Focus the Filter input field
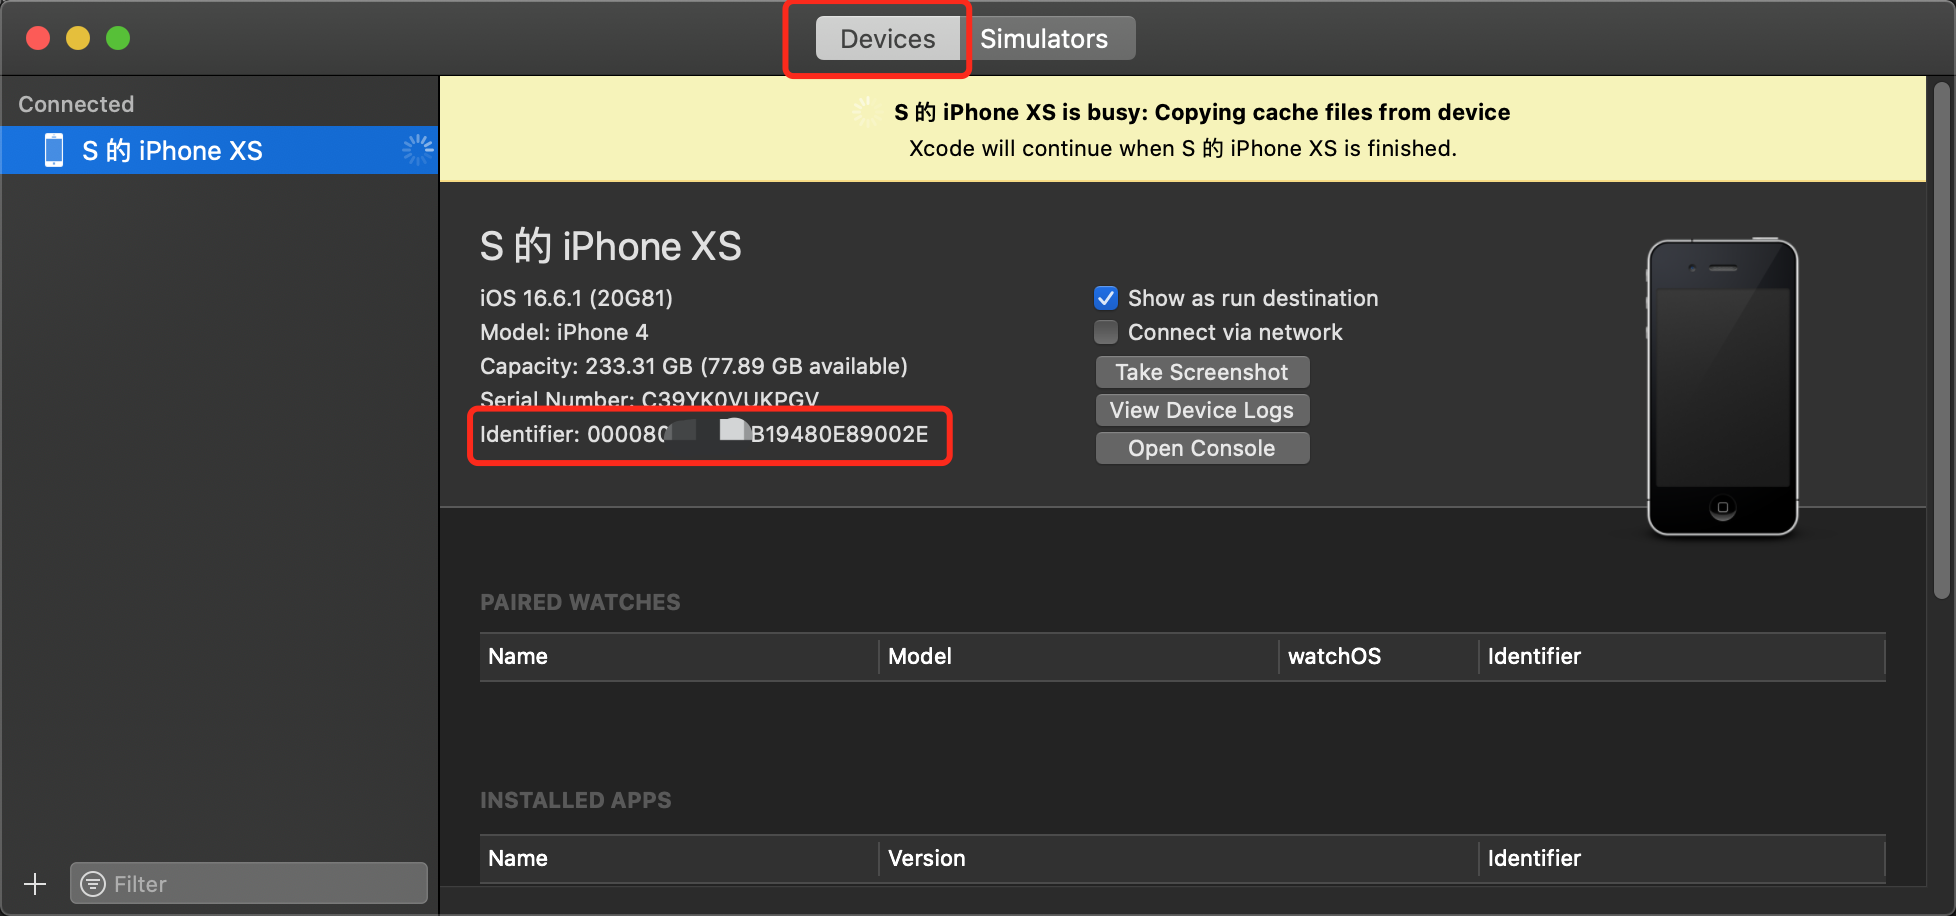The width and height of the screenshot is (1956, 916). (x=249, y=883)
